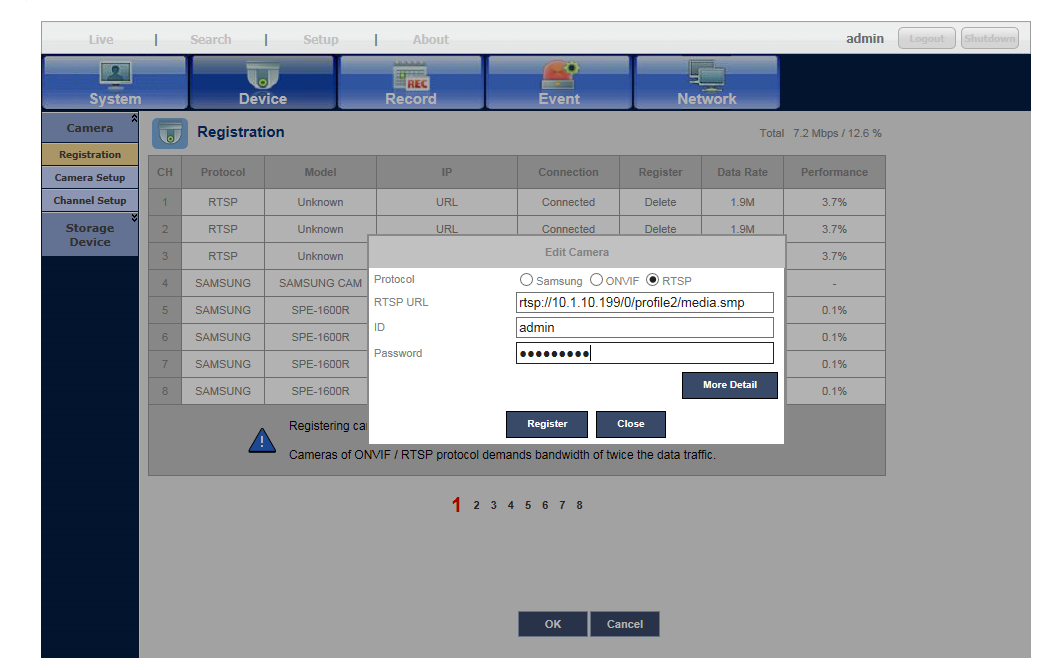The image size is (1045, 670).
Task: Click the SAMSUNG protocol cell of channel 6
Action: pos(223,337)
